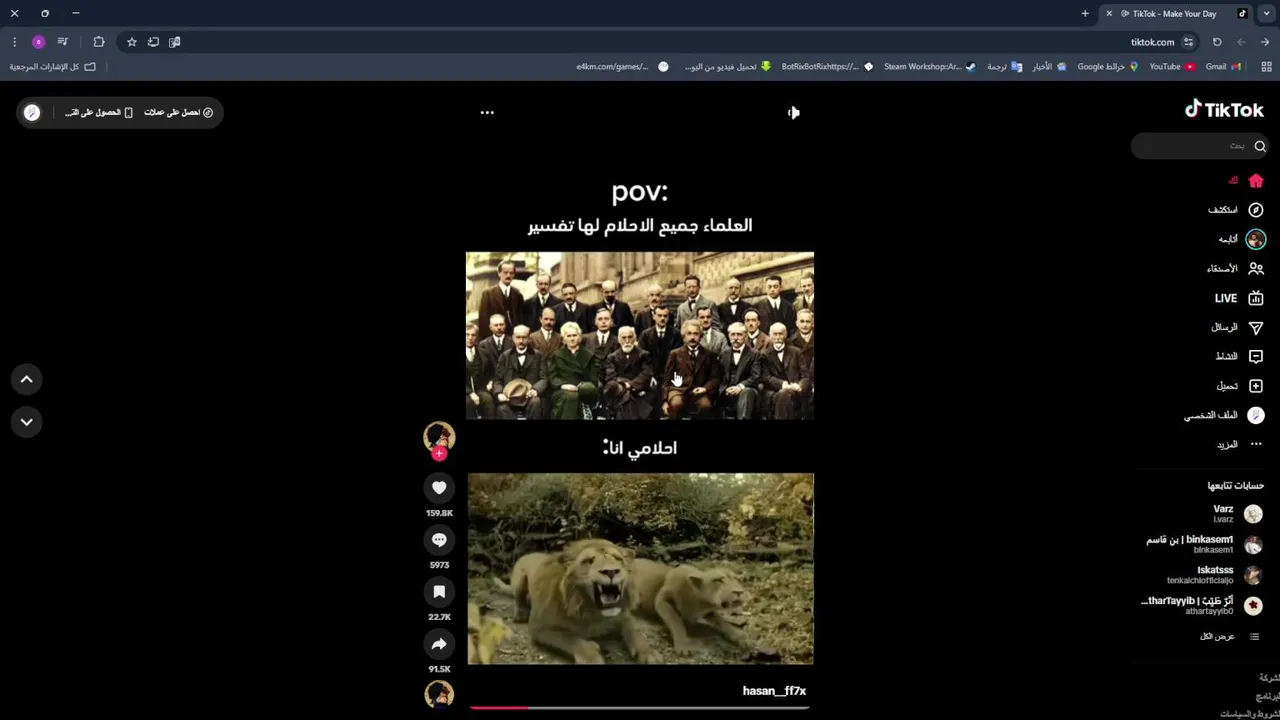Toggle video mute speaker icon
The width and height of the screenshot is (1280, 720).
[793, 113]
